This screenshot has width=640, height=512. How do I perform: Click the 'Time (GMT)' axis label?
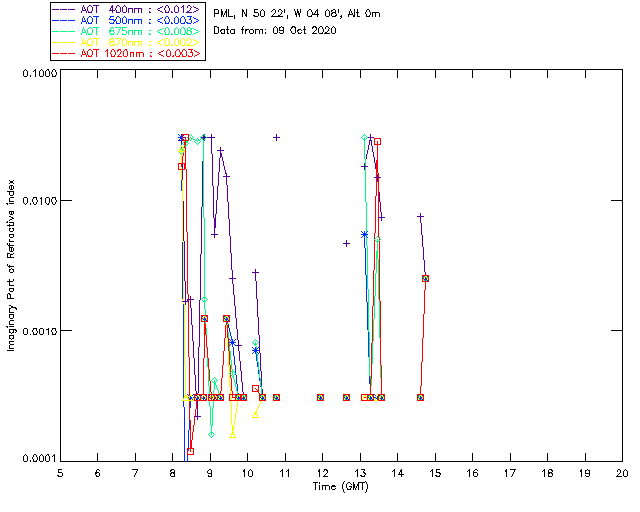pos(341,487)
